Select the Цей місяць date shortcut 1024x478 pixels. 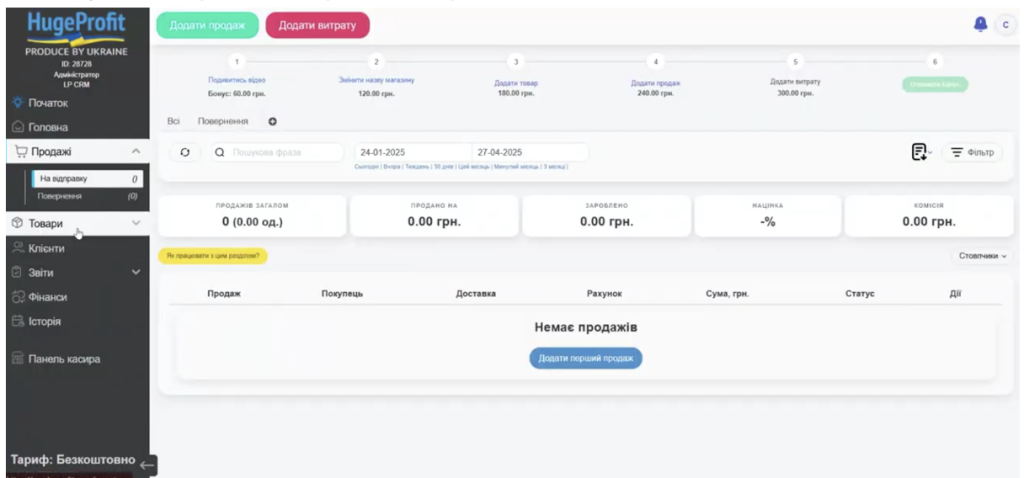tap(473, 167)
